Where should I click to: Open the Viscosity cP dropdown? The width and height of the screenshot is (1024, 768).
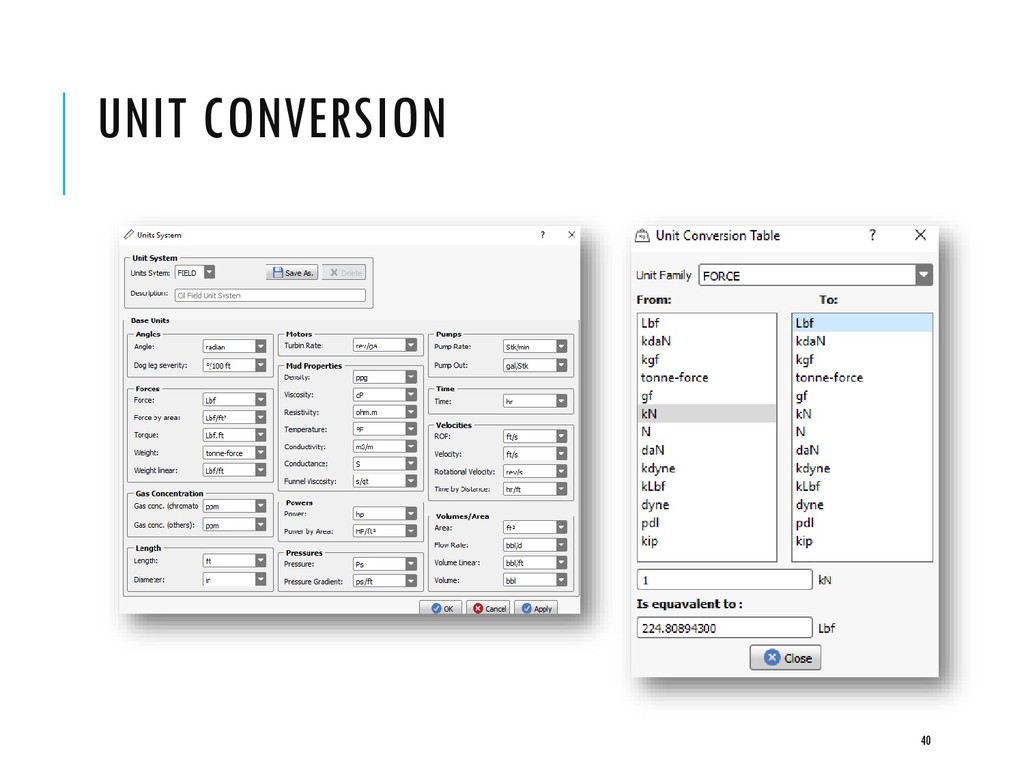[x=411, y=394]
